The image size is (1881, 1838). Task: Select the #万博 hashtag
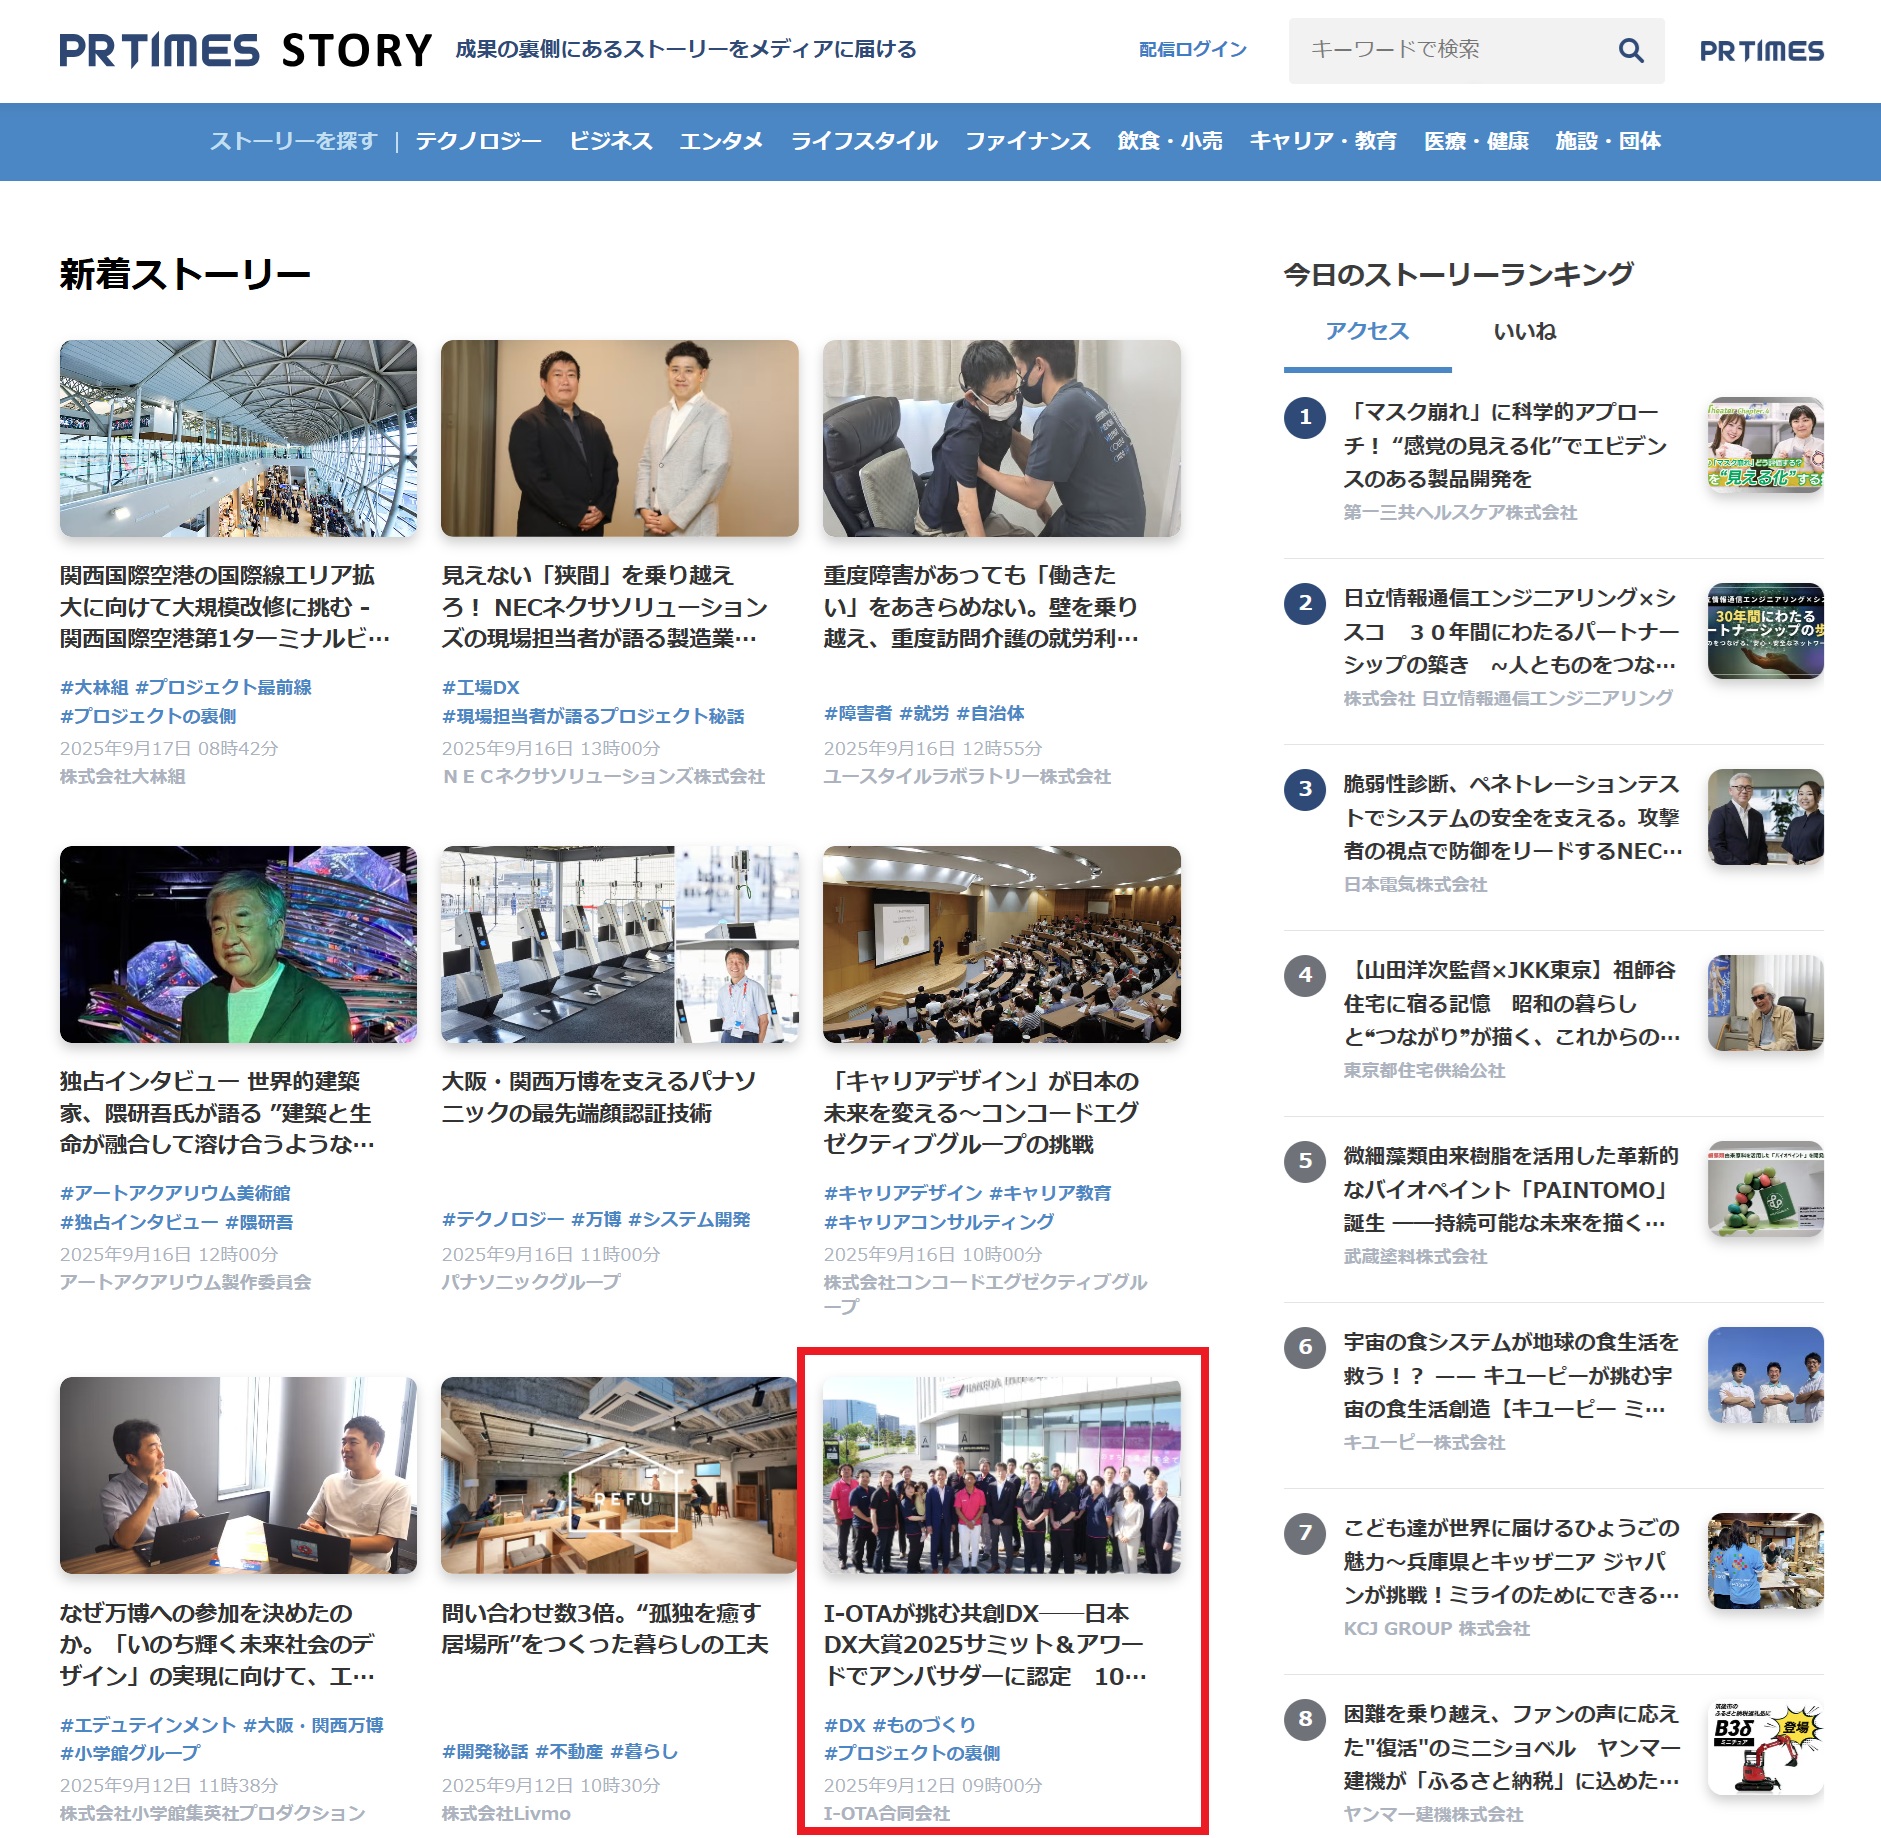click(x=596, y=1219)
